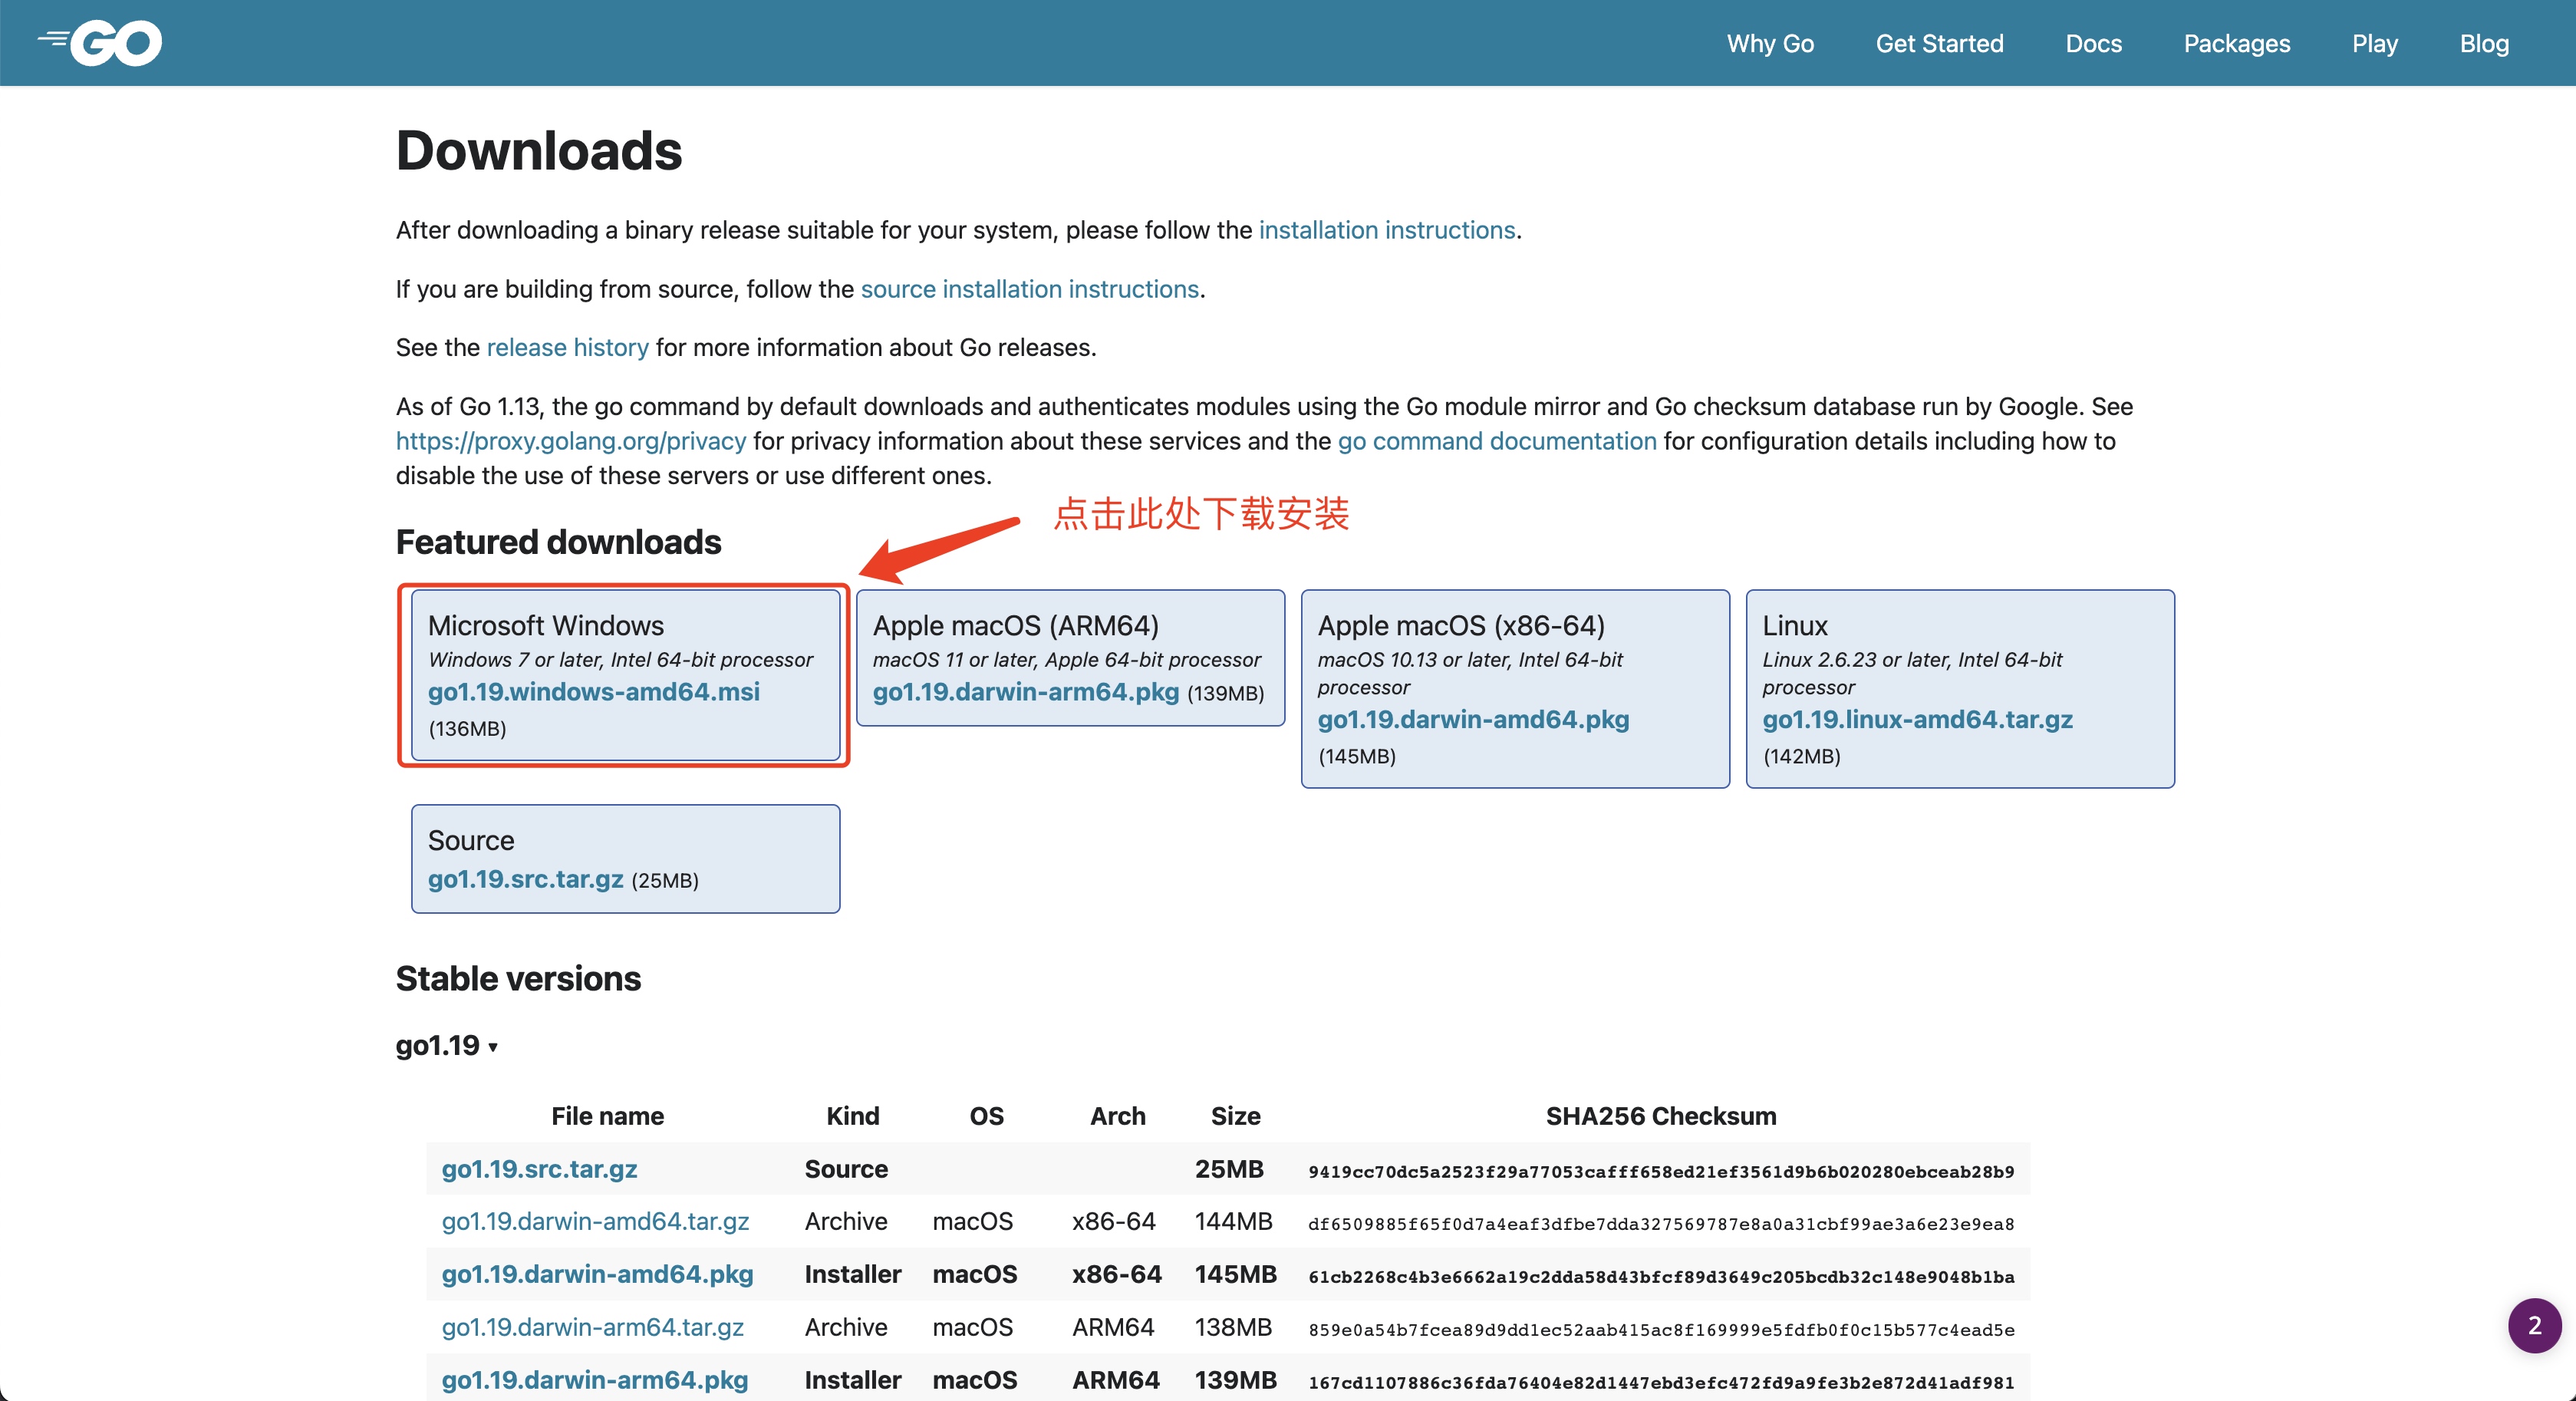Click go1.19.darwin-amd64.pkg in the table
The image size is (2576, 1401).
coord(597,1275)
